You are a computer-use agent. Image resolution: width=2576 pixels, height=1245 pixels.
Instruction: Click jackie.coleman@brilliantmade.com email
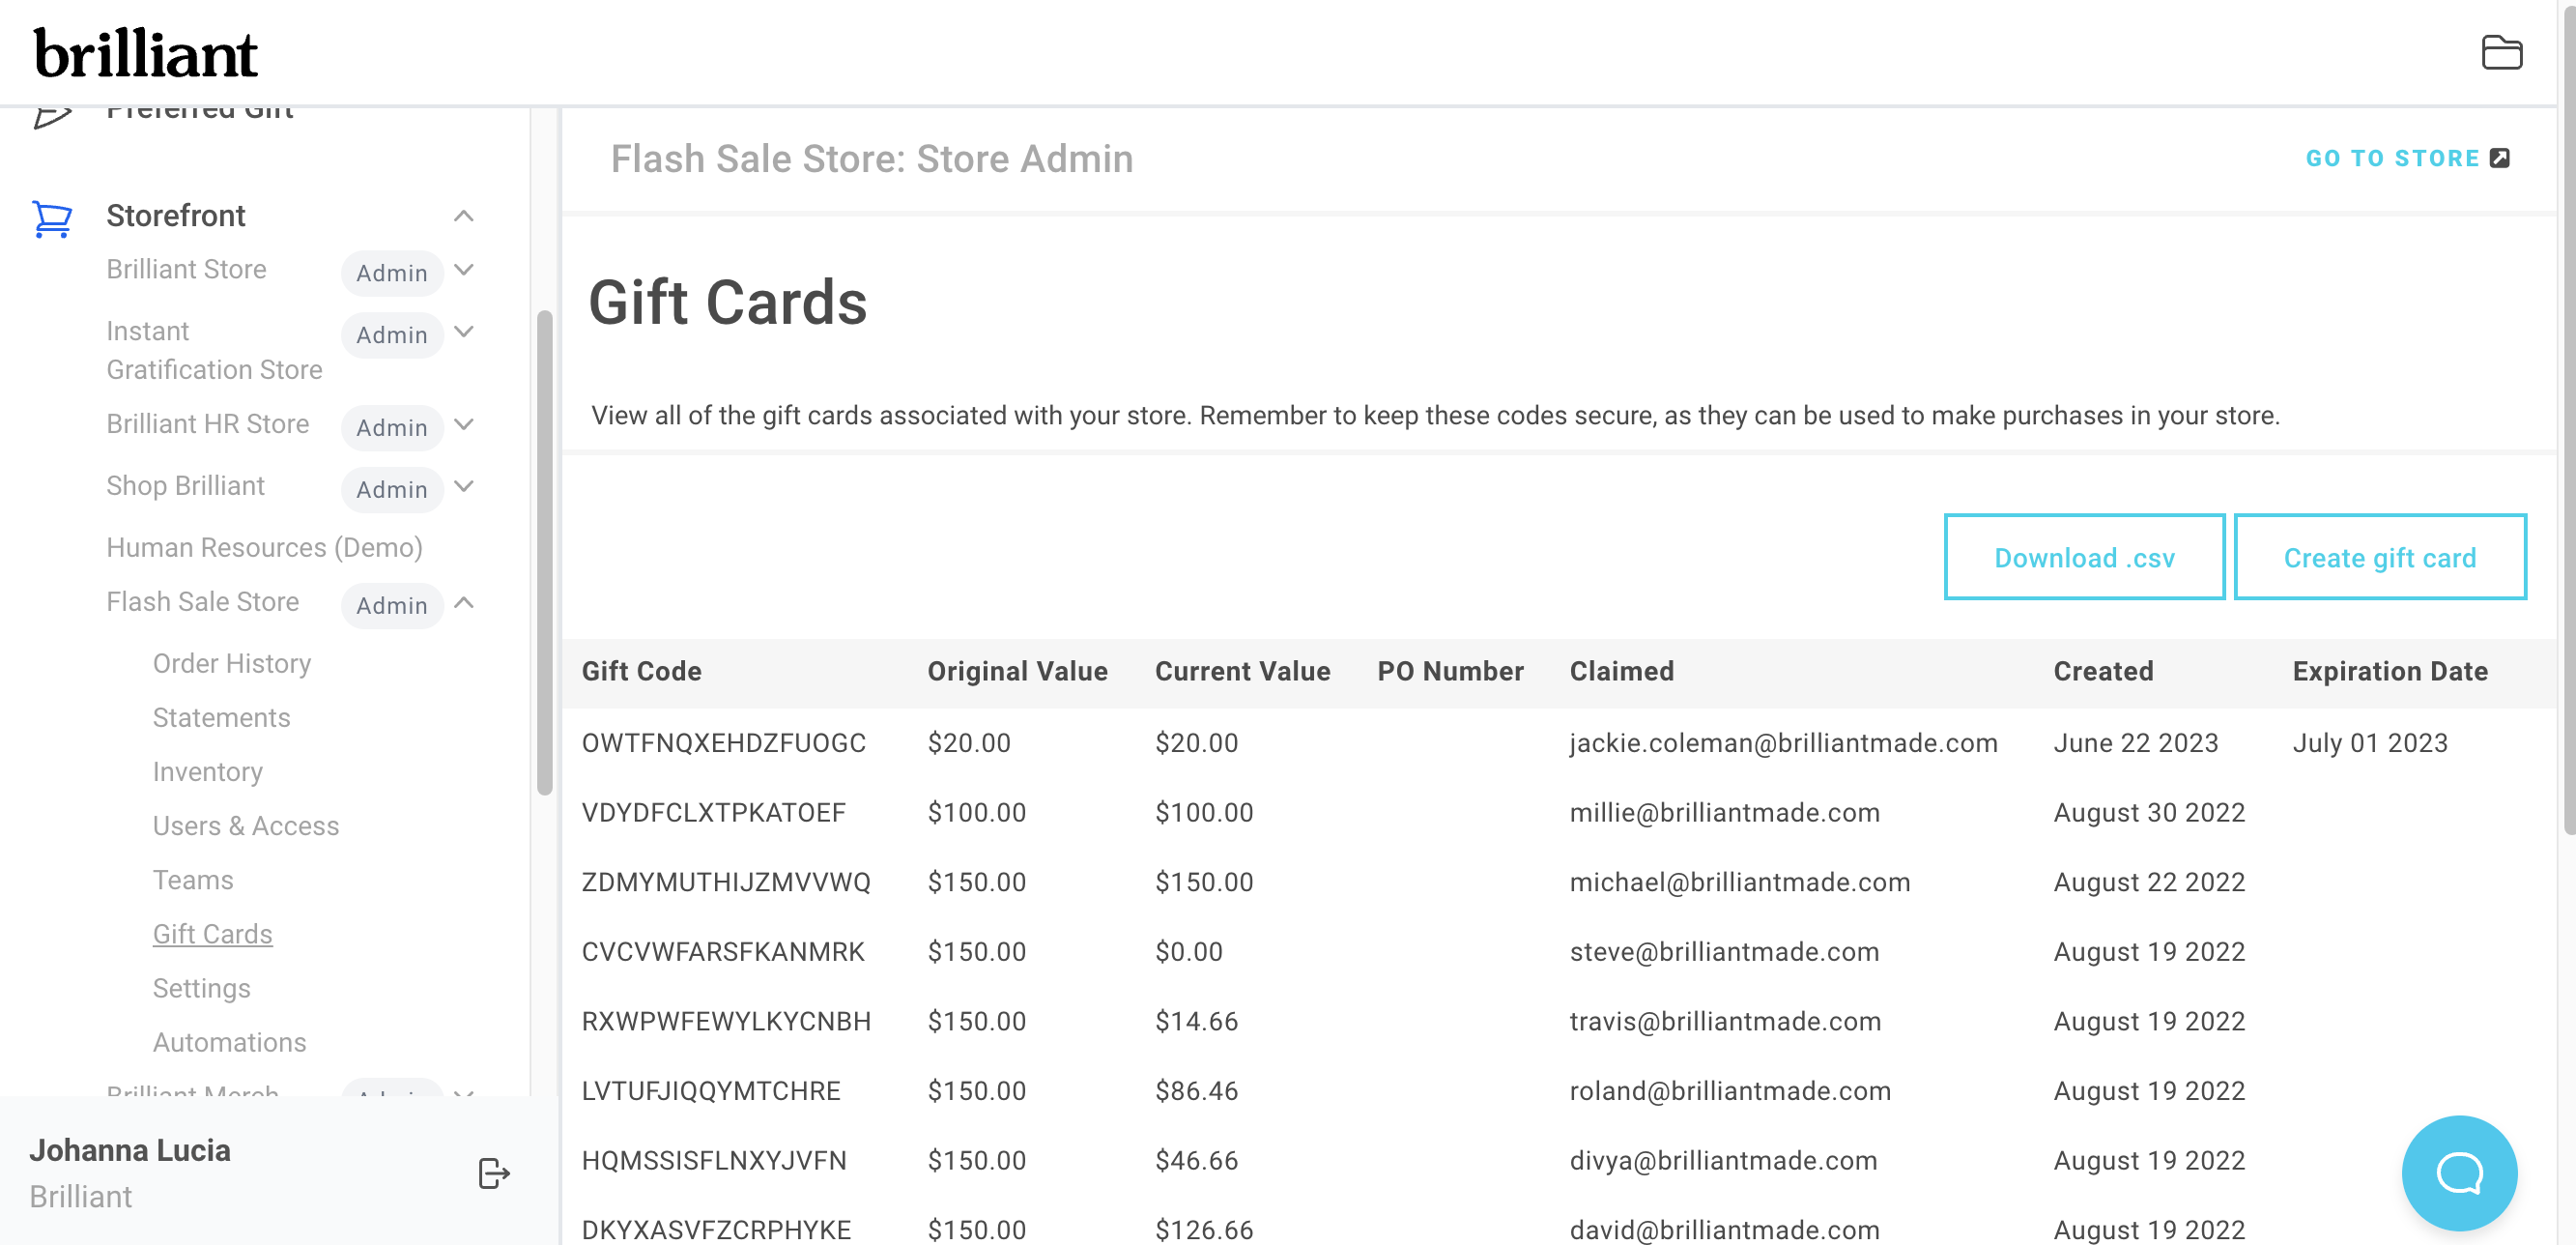tap(1783, 743)
